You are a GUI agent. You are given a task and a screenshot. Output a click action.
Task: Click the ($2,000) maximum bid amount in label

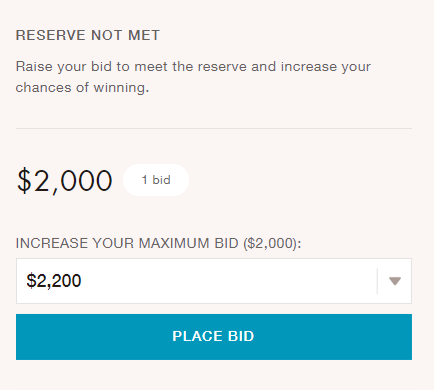point(271,243)
